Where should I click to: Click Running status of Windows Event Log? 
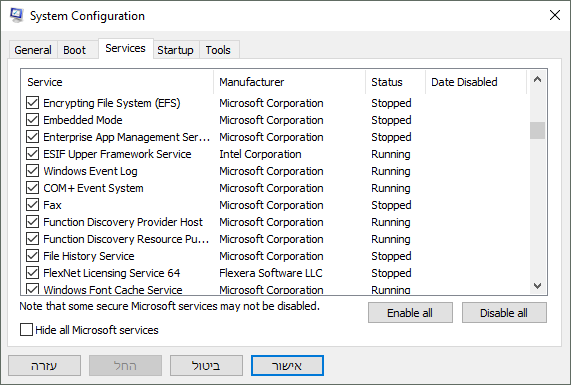pos(391,171)
